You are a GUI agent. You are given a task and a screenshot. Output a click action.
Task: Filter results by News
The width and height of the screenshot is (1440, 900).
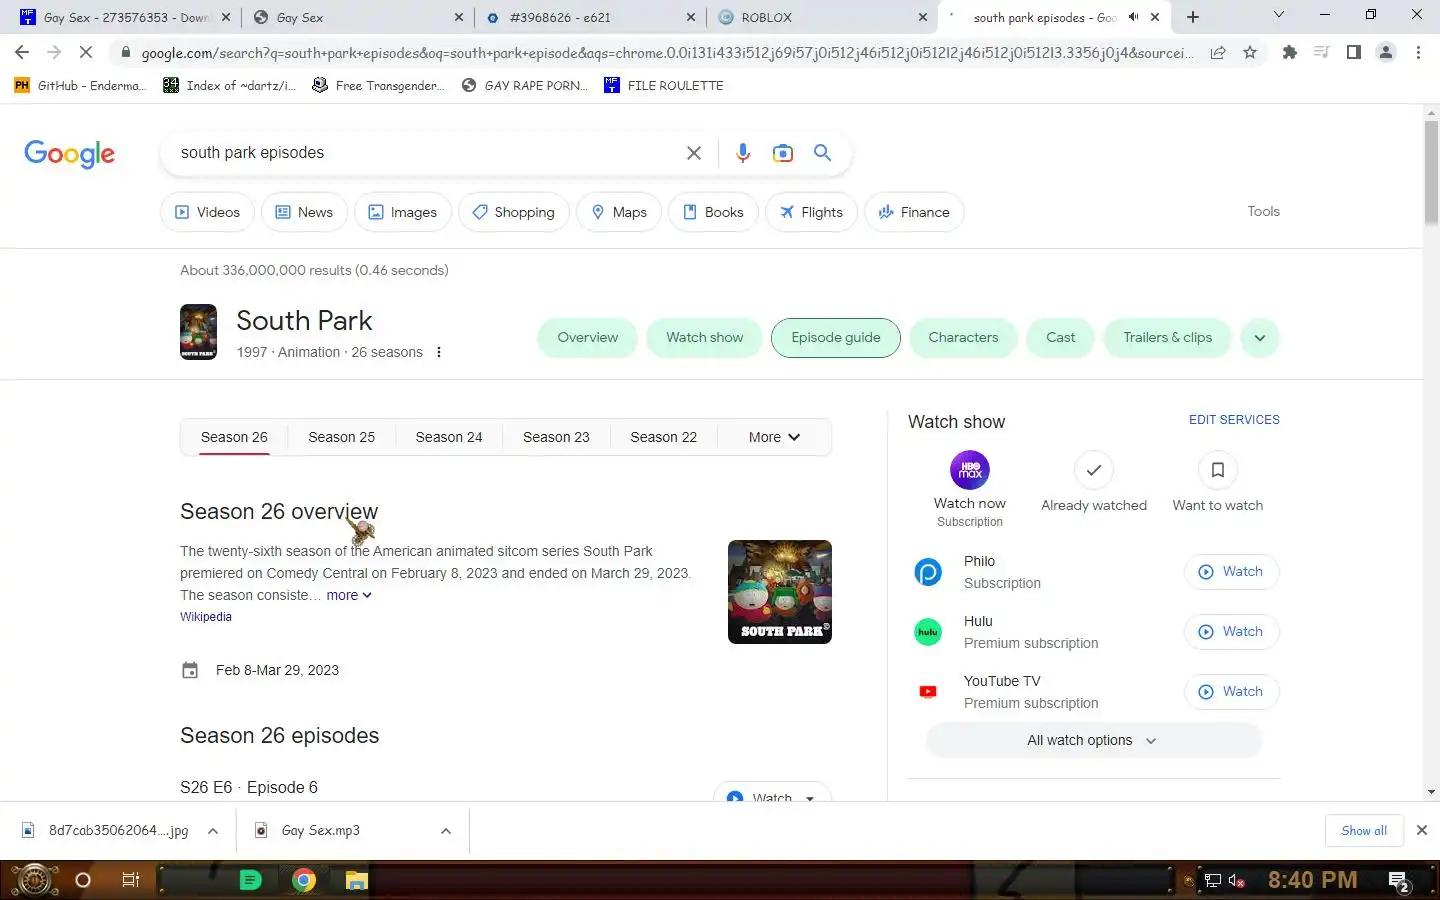(x=304, y=212)
